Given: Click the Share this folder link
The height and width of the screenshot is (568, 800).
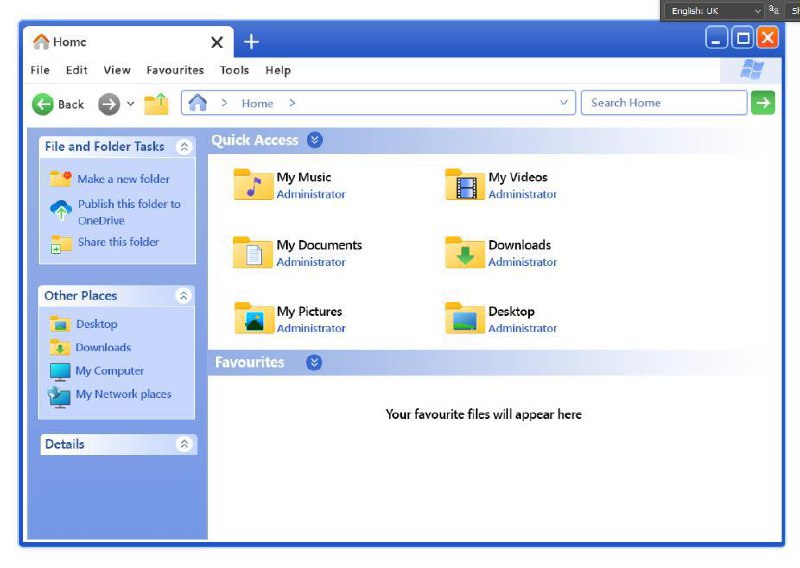Looking at the screenshot, I should (118, 242).
